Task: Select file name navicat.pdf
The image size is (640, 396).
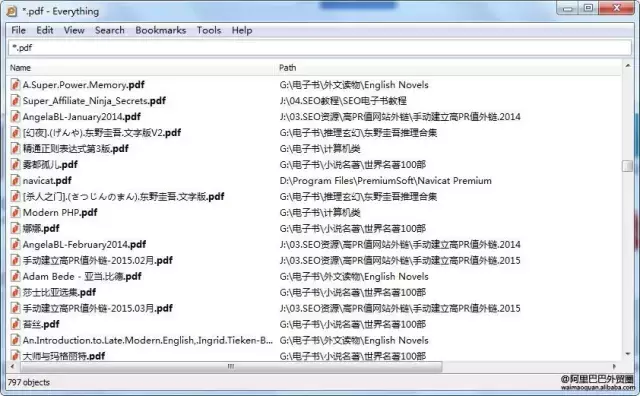Action: (x=47, y=180)
